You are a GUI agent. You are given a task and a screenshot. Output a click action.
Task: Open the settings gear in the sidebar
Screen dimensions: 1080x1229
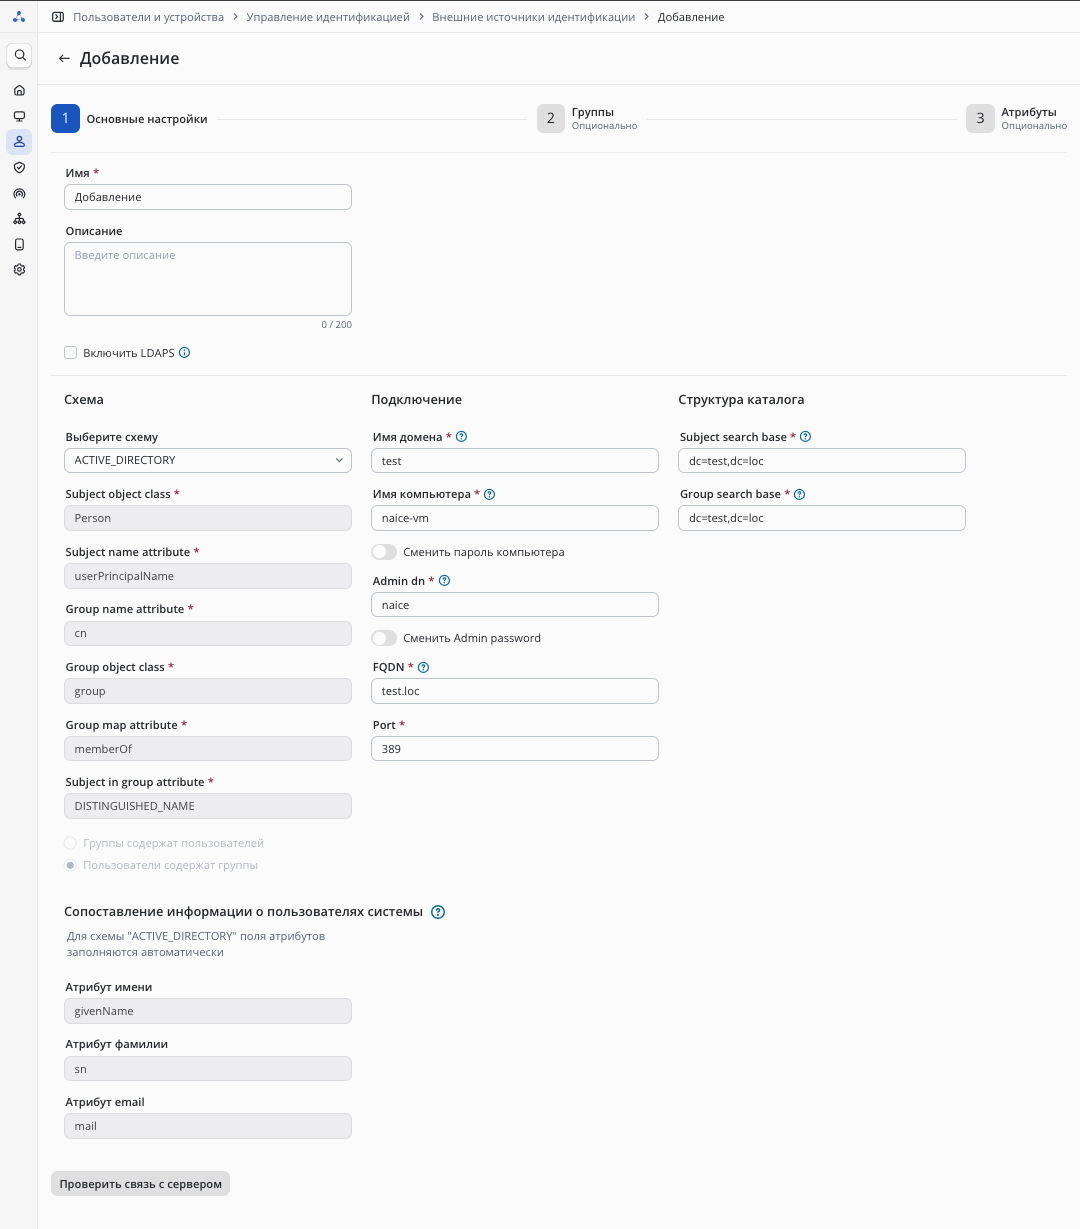click(x=19, y=270)
